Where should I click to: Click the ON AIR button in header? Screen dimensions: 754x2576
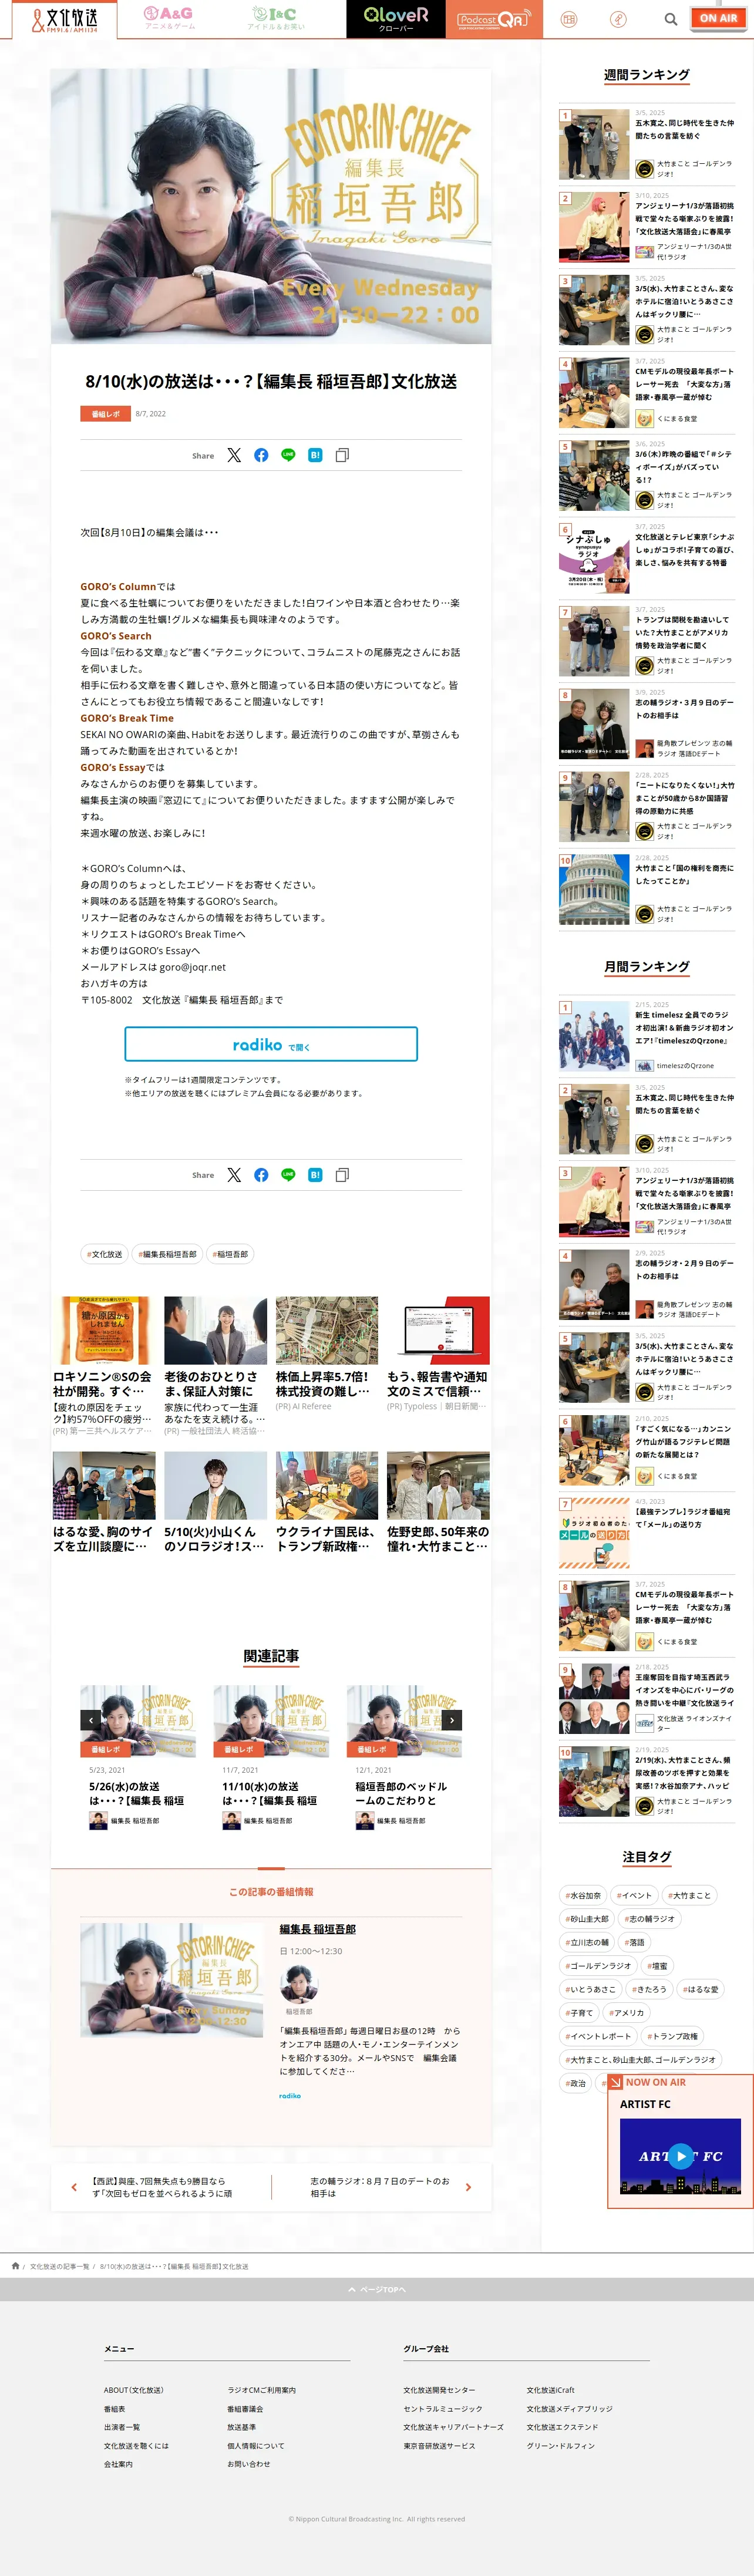coord(718,18)
